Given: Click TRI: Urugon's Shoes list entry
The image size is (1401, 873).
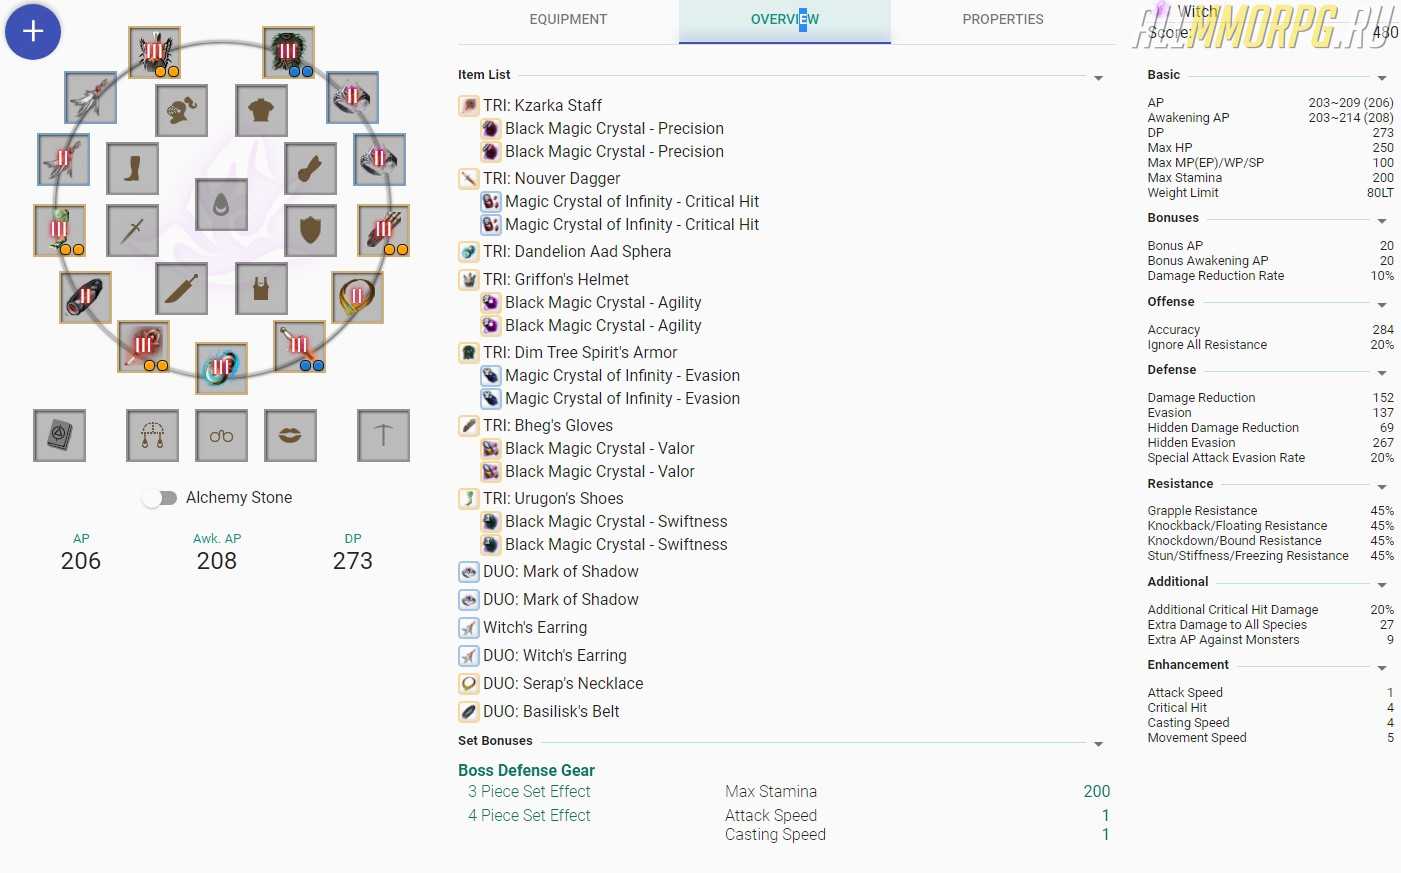Looking at the screenshot, I should coord(553,498).
